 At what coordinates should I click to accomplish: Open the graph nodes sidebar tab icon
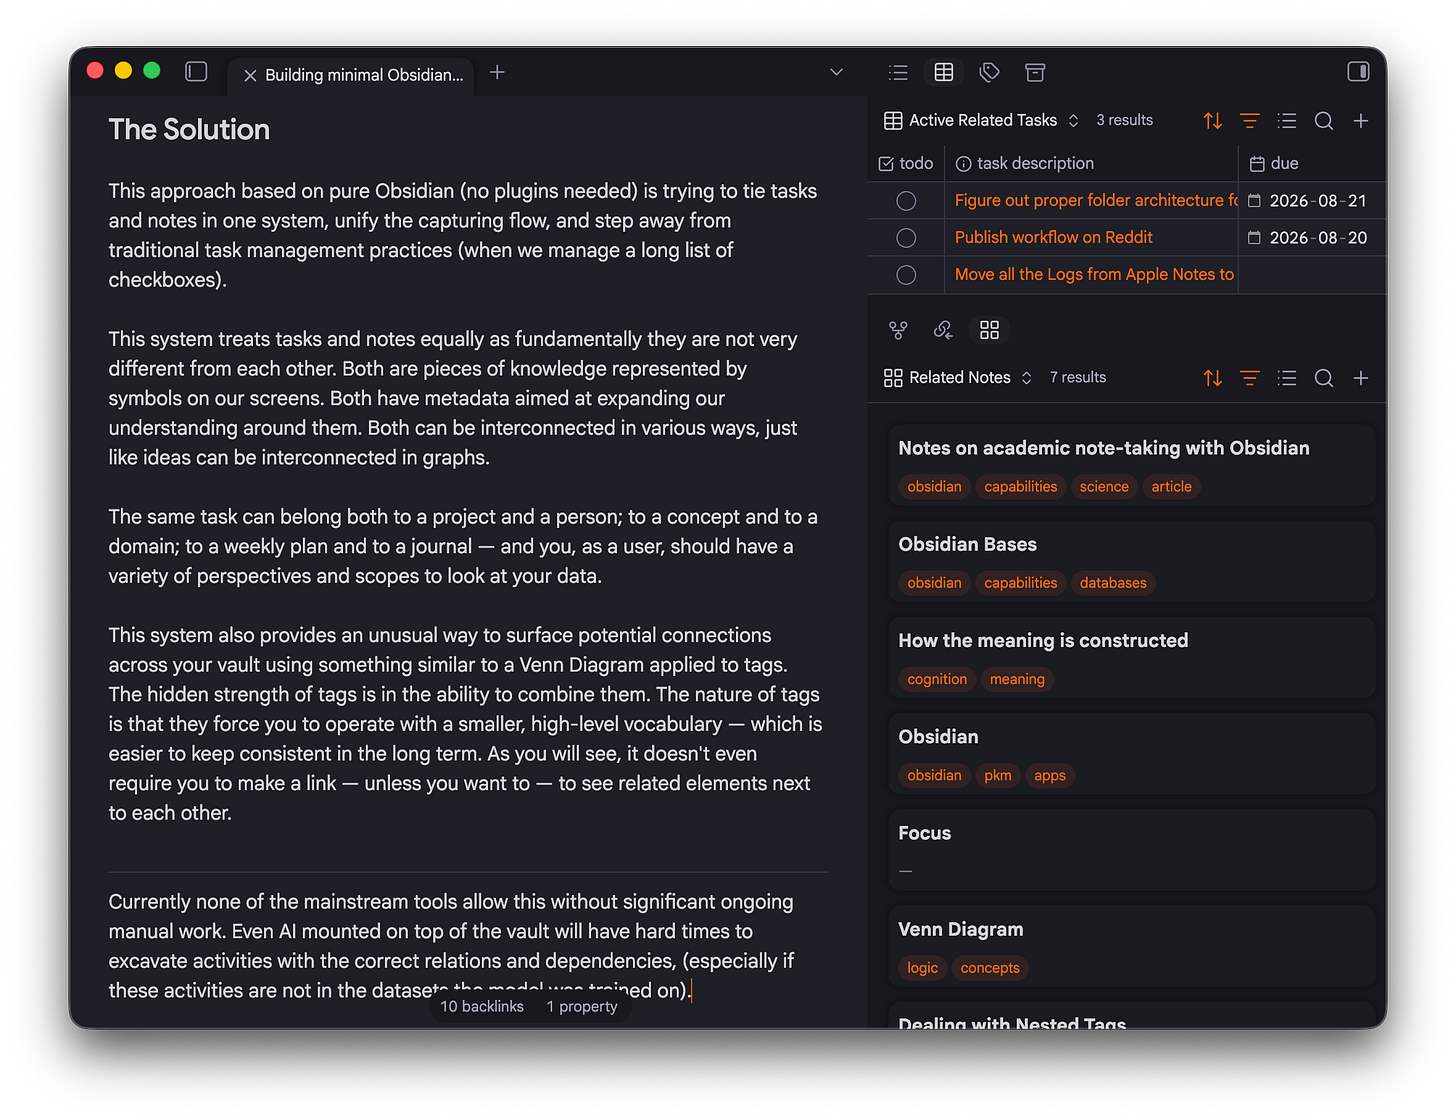click(x=898, y=330)
